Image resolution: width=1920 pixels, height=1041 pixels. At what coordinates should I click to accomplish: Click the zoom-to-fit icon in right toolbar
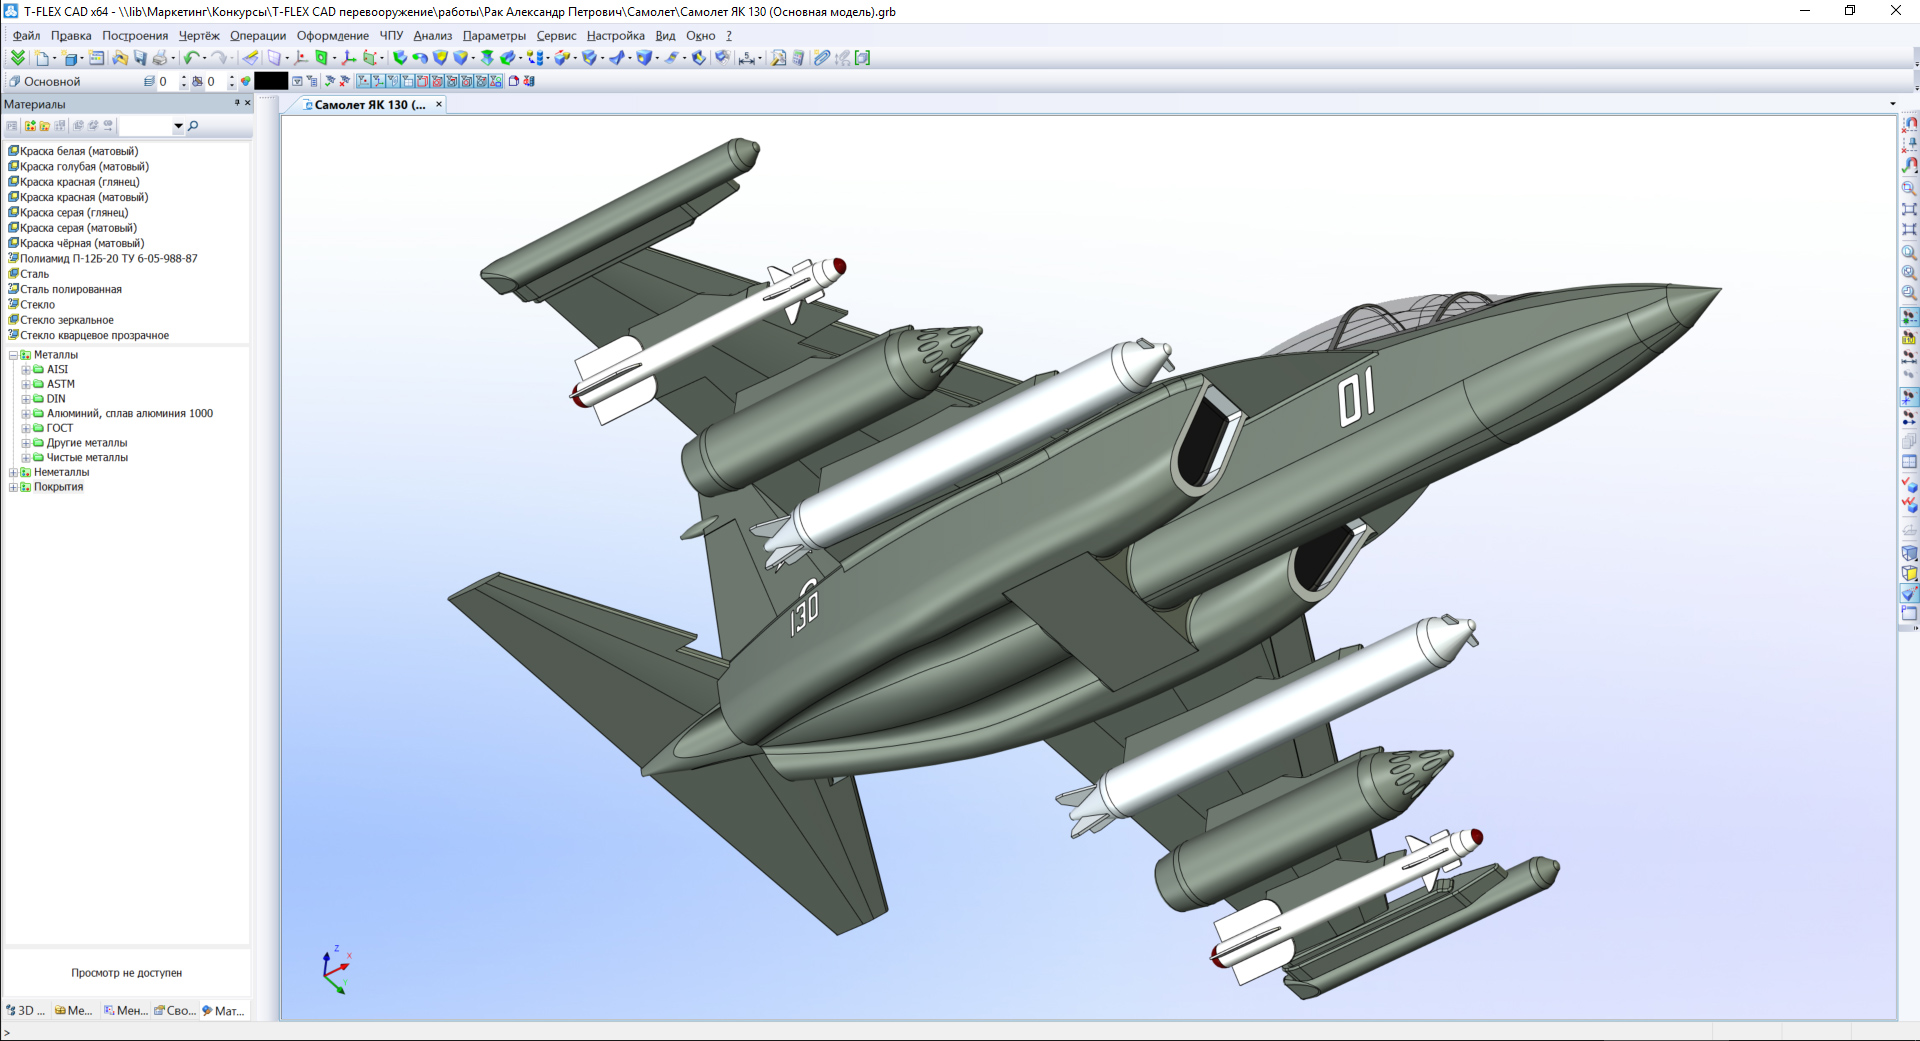tap(1909, 209)
